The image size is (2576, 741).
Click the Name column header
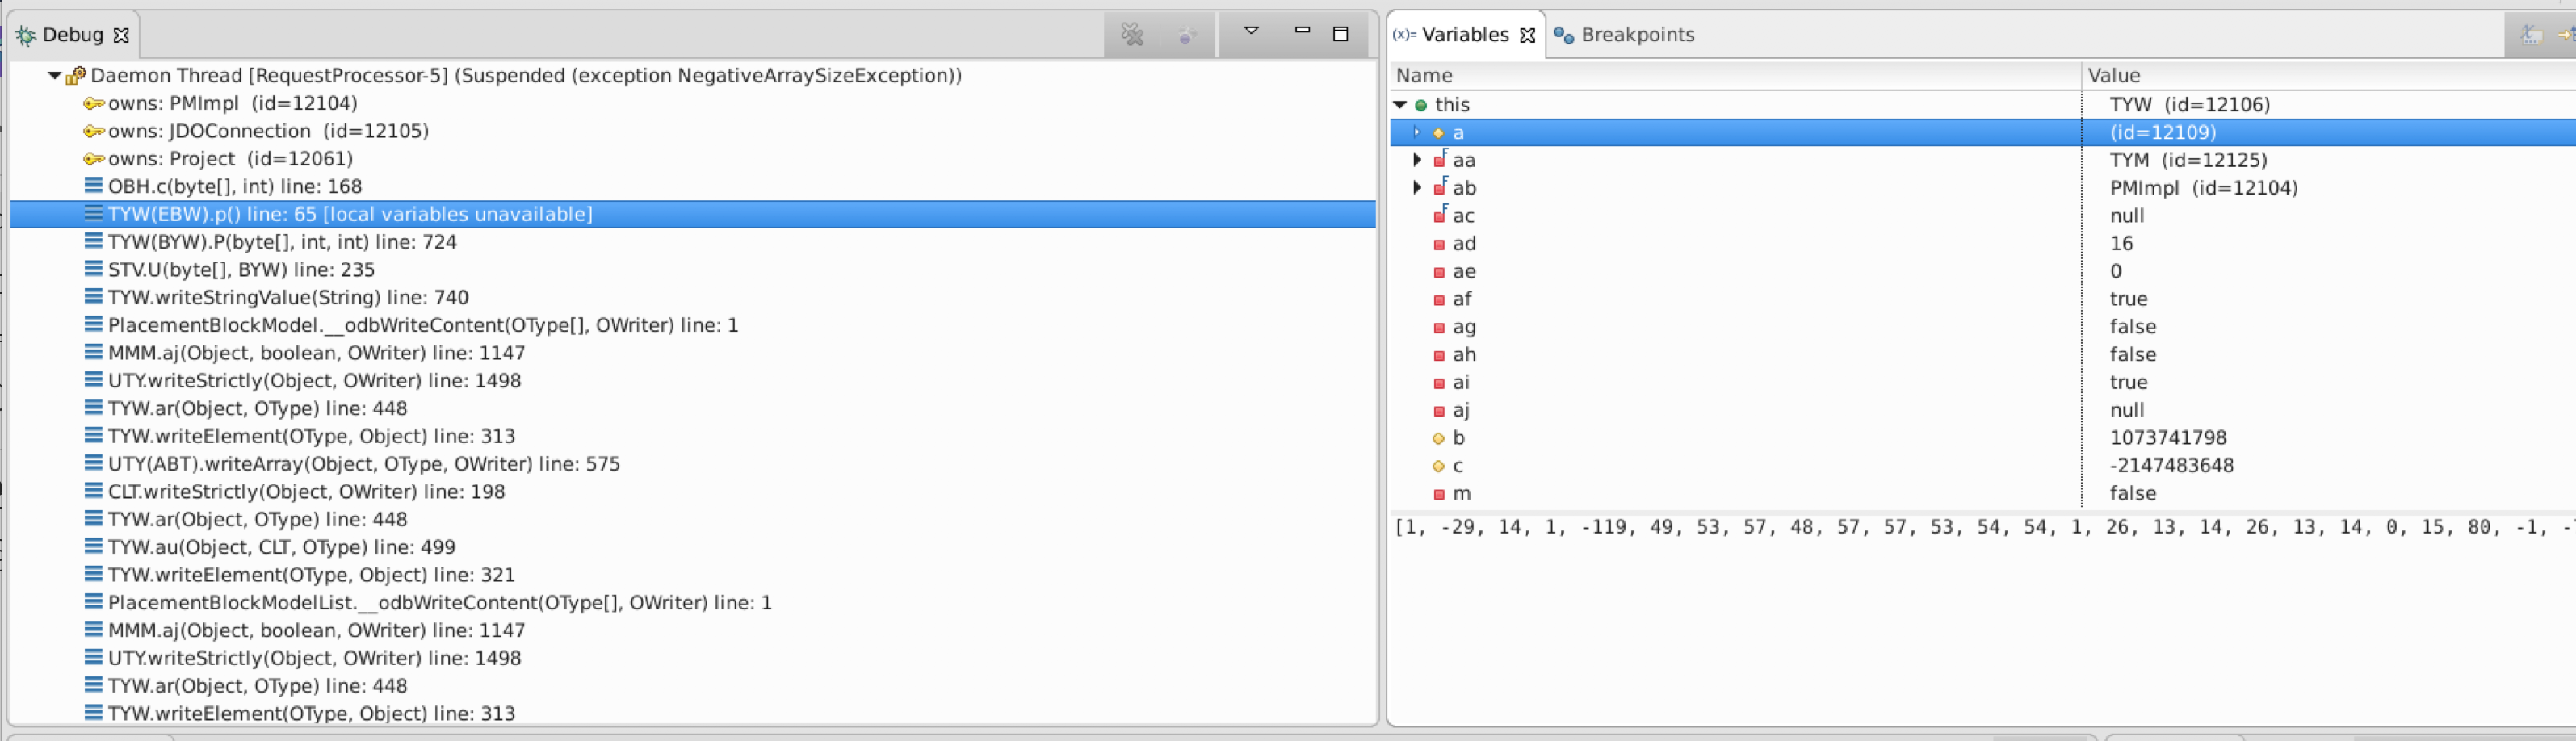(x=1734, y=76)
